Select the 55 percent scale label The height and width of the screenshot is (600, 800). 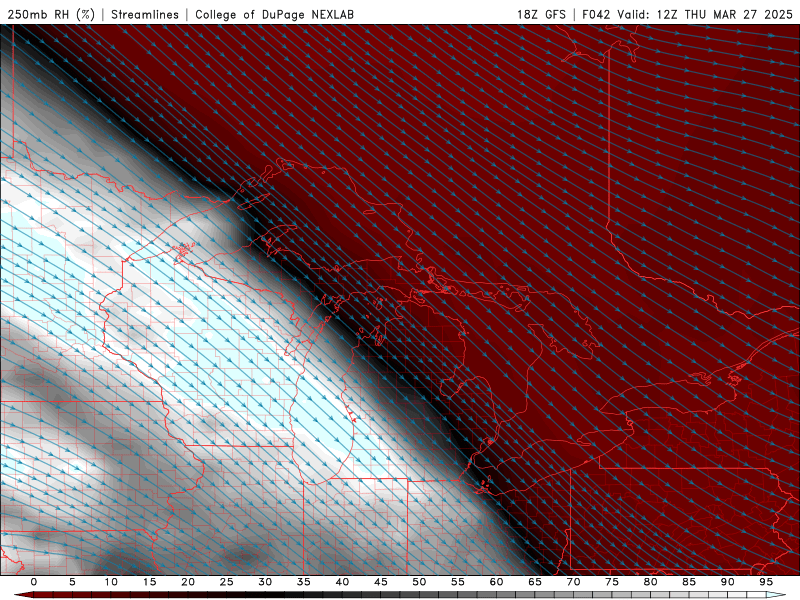coord(458,582)
